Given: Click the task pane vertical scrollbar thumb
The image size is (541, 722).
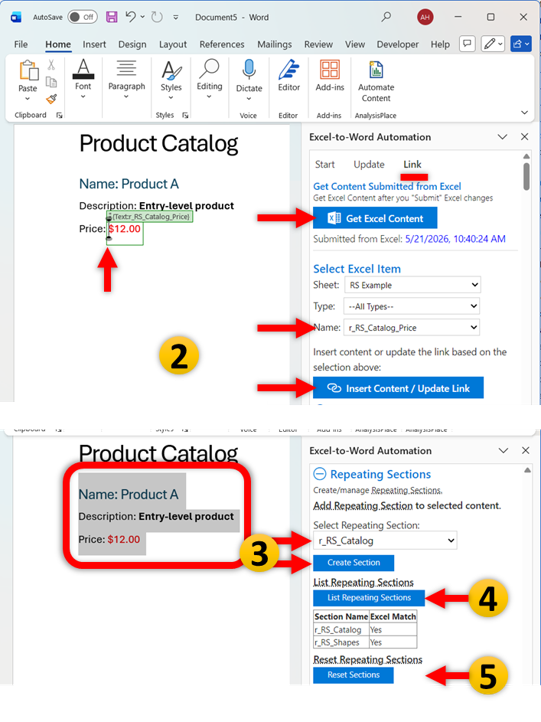Looking at the screenshot, I should pyautogui.click(x=526, y=176).
